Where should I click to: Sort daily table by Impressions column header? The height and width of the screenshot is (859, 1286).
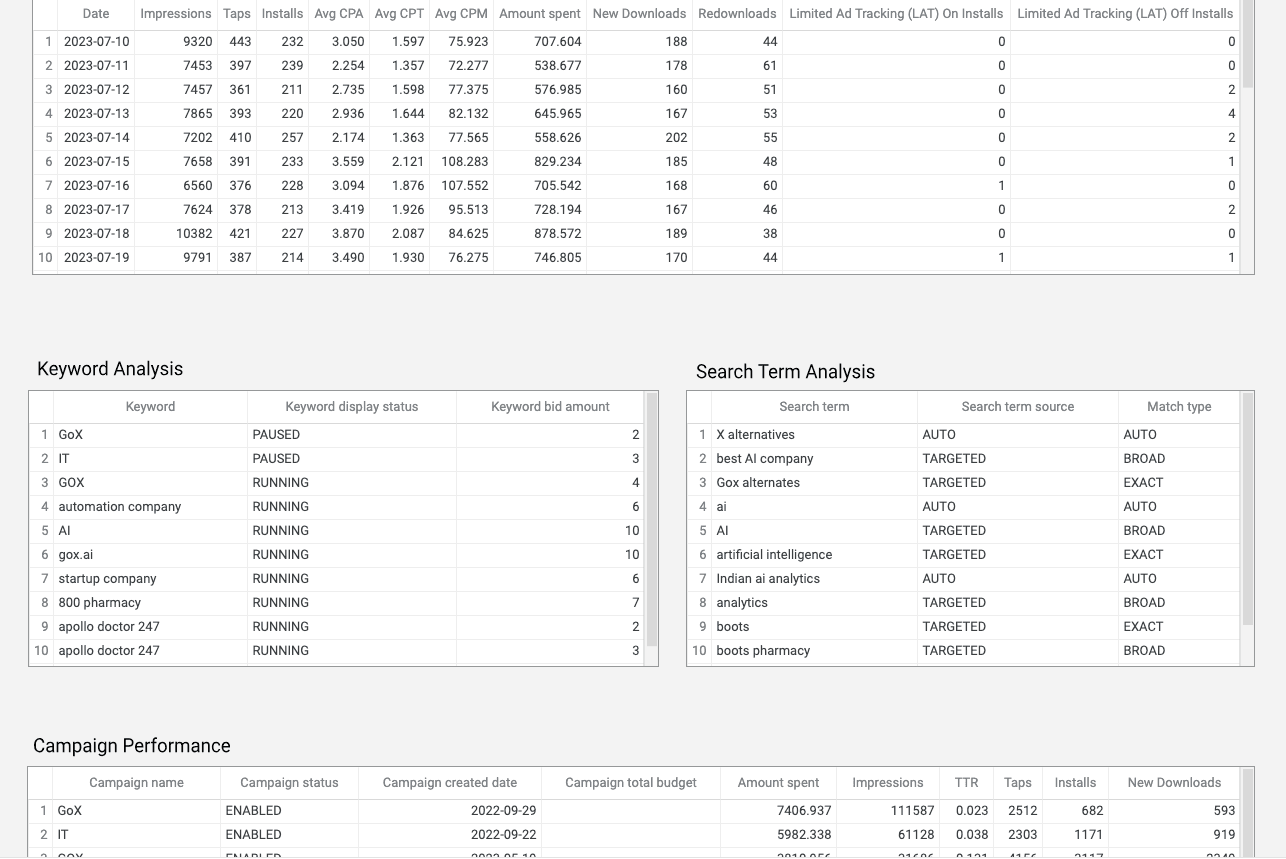pyautogui.click(x=176, y=14)
